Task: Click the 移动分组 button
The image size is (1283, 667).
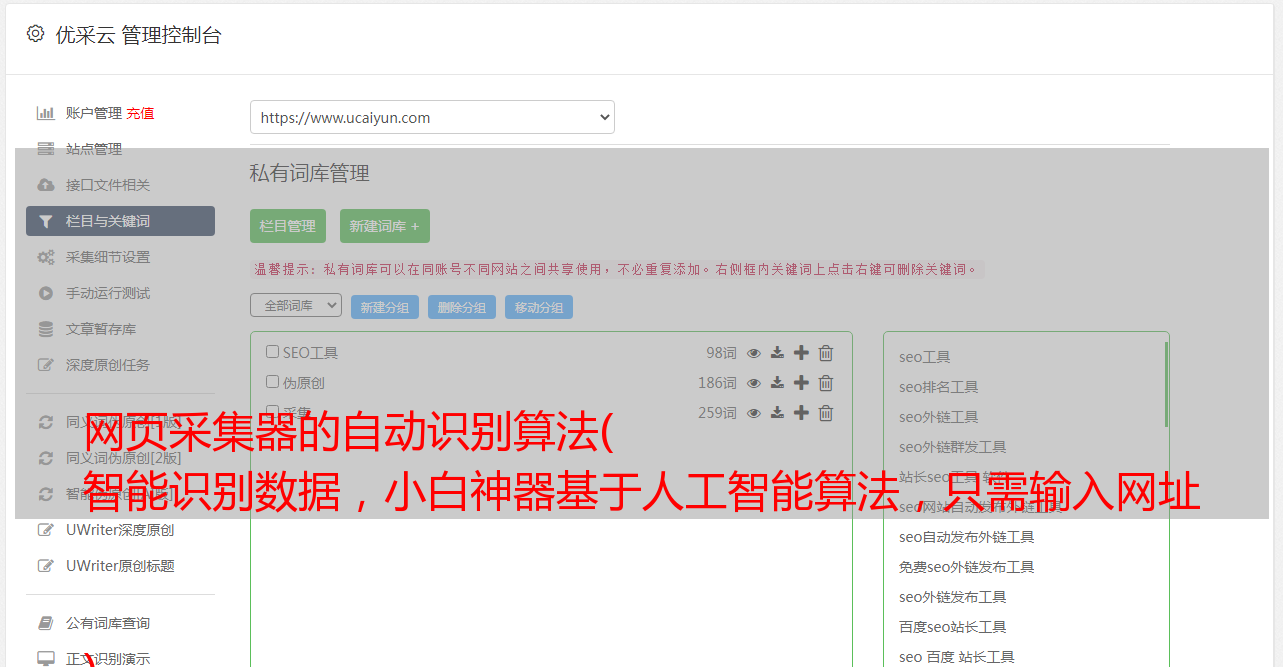Action: tap(539, 307)
